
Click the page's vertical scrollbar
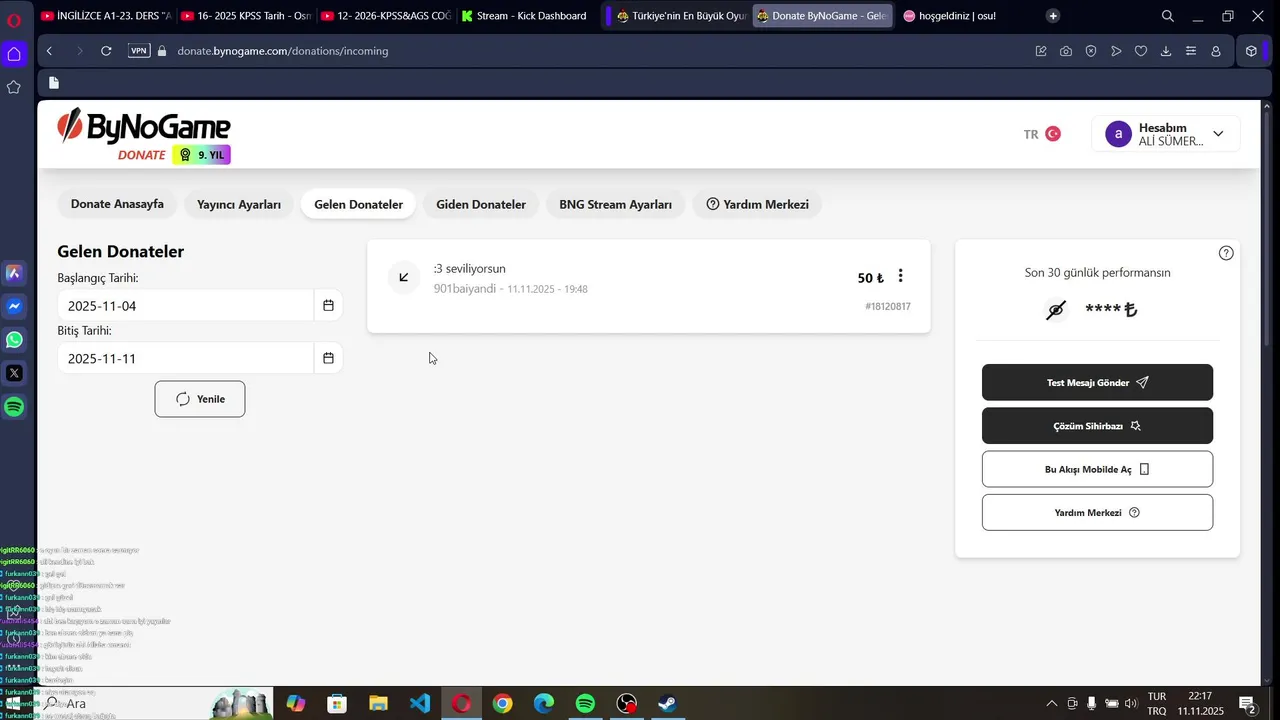pyautogui.click(x=1268, y=228)
